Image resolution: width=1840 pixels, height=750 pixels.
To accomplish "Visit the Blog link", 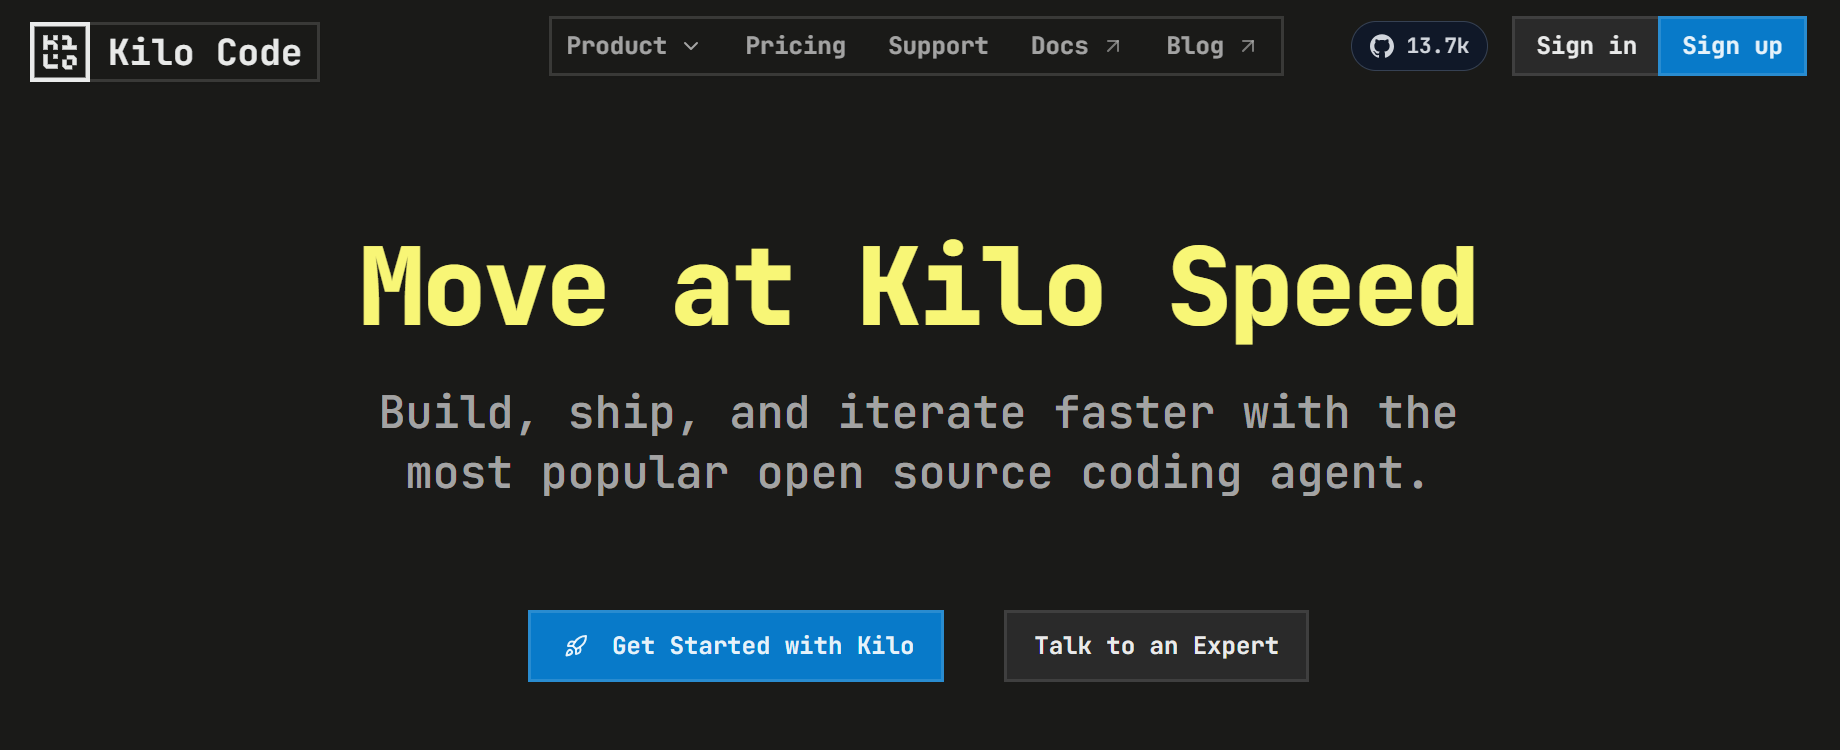I will click(1195, 46).
